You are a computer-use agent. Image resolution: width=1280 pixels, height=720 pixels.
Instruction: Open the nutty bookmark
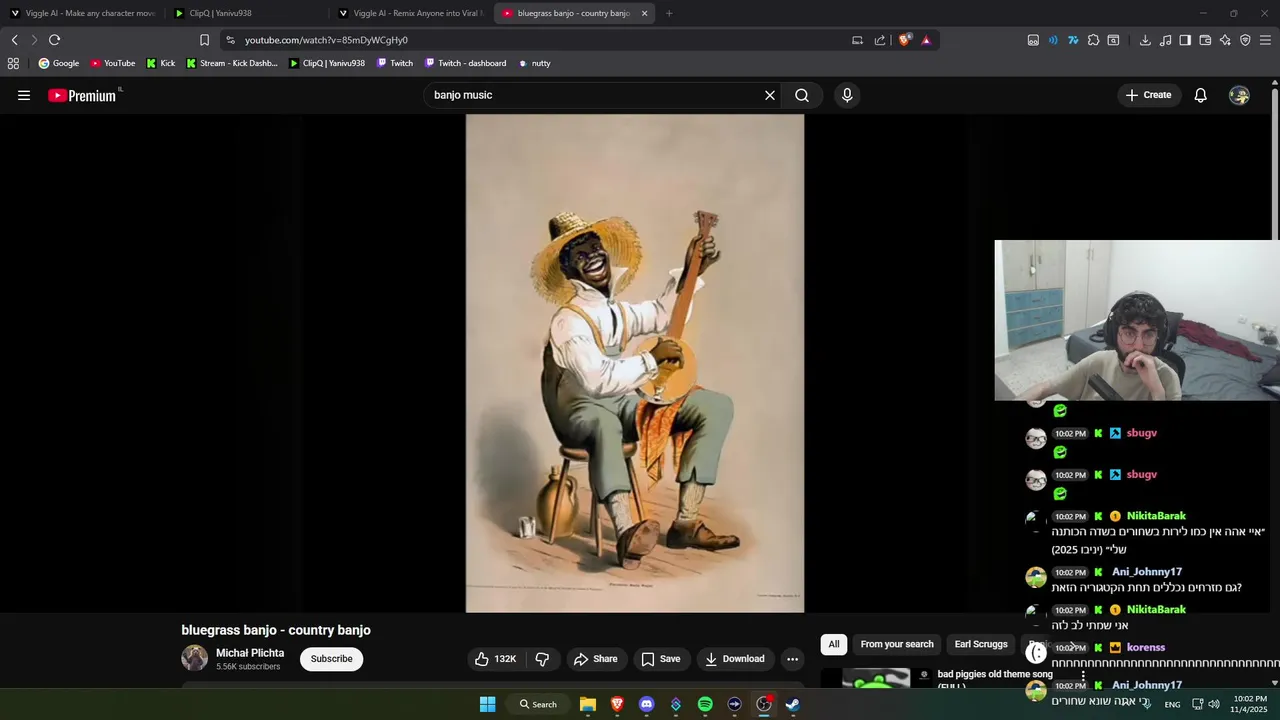(x=534, y=63)
